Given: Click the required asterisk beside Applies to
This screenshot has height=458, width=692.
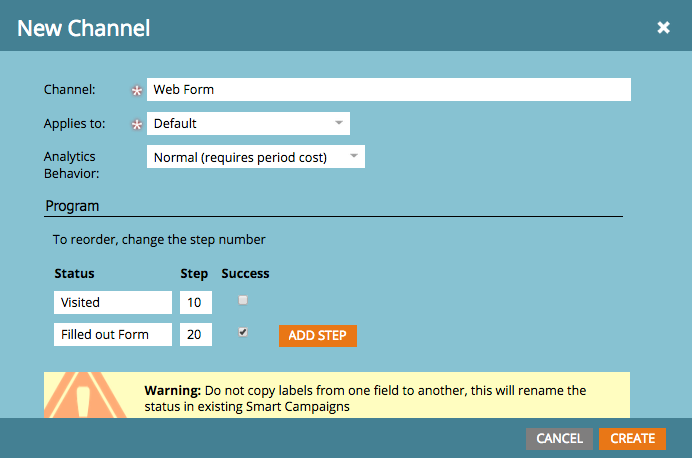Looking at the screenshot, I should pyautogui.click(x=137, y=124).
